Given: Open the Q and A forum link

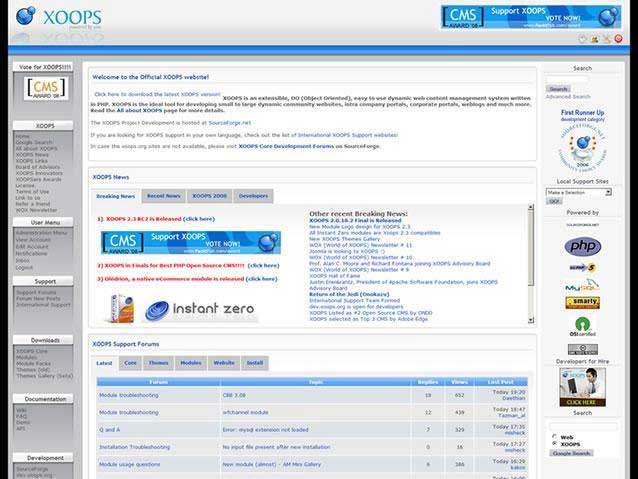Looking at the screenshot, I should [x=109, y=429].
